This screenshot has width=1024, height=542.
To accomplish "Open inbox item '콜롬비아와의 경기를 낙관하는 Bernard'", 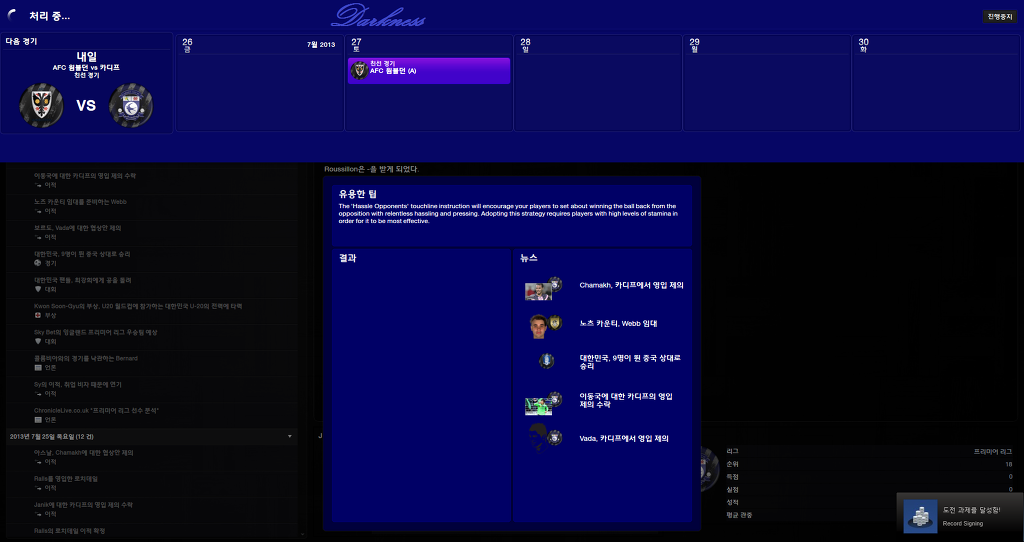I will click(152, 363).
